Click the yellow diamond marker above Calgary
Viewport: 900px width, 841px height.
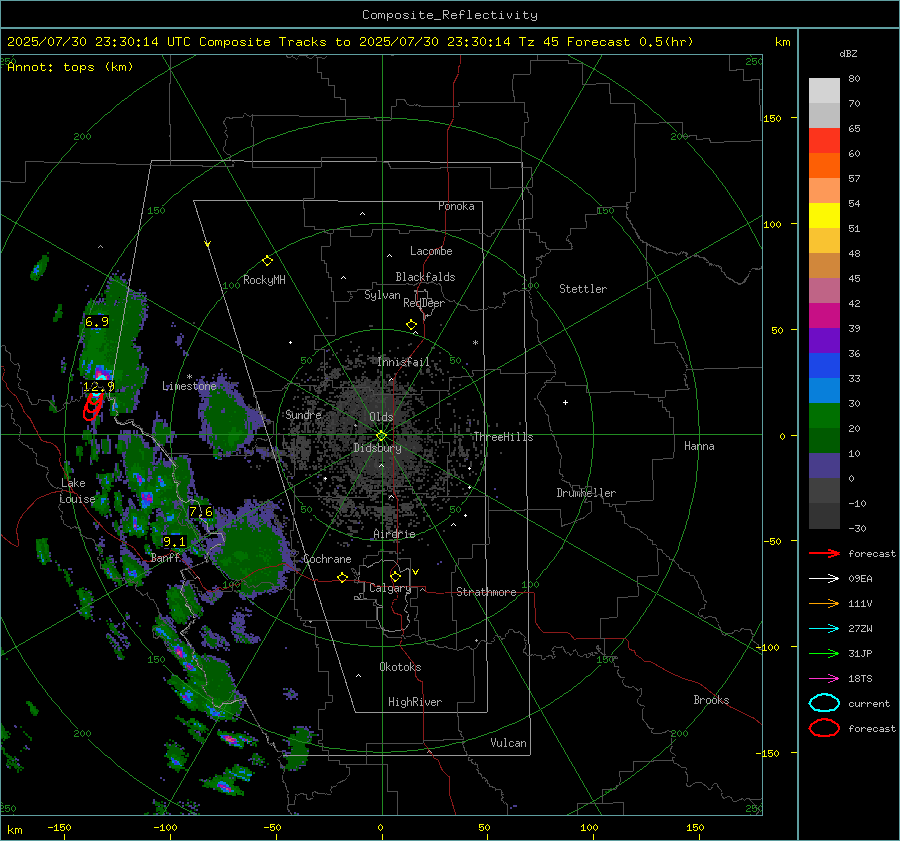[395, 576]
